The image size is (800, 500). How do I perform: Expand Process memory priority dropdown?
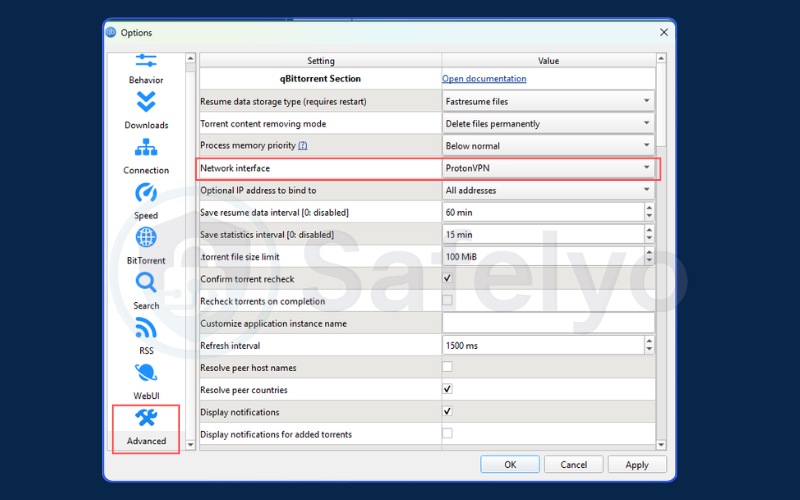coord(548,145)
